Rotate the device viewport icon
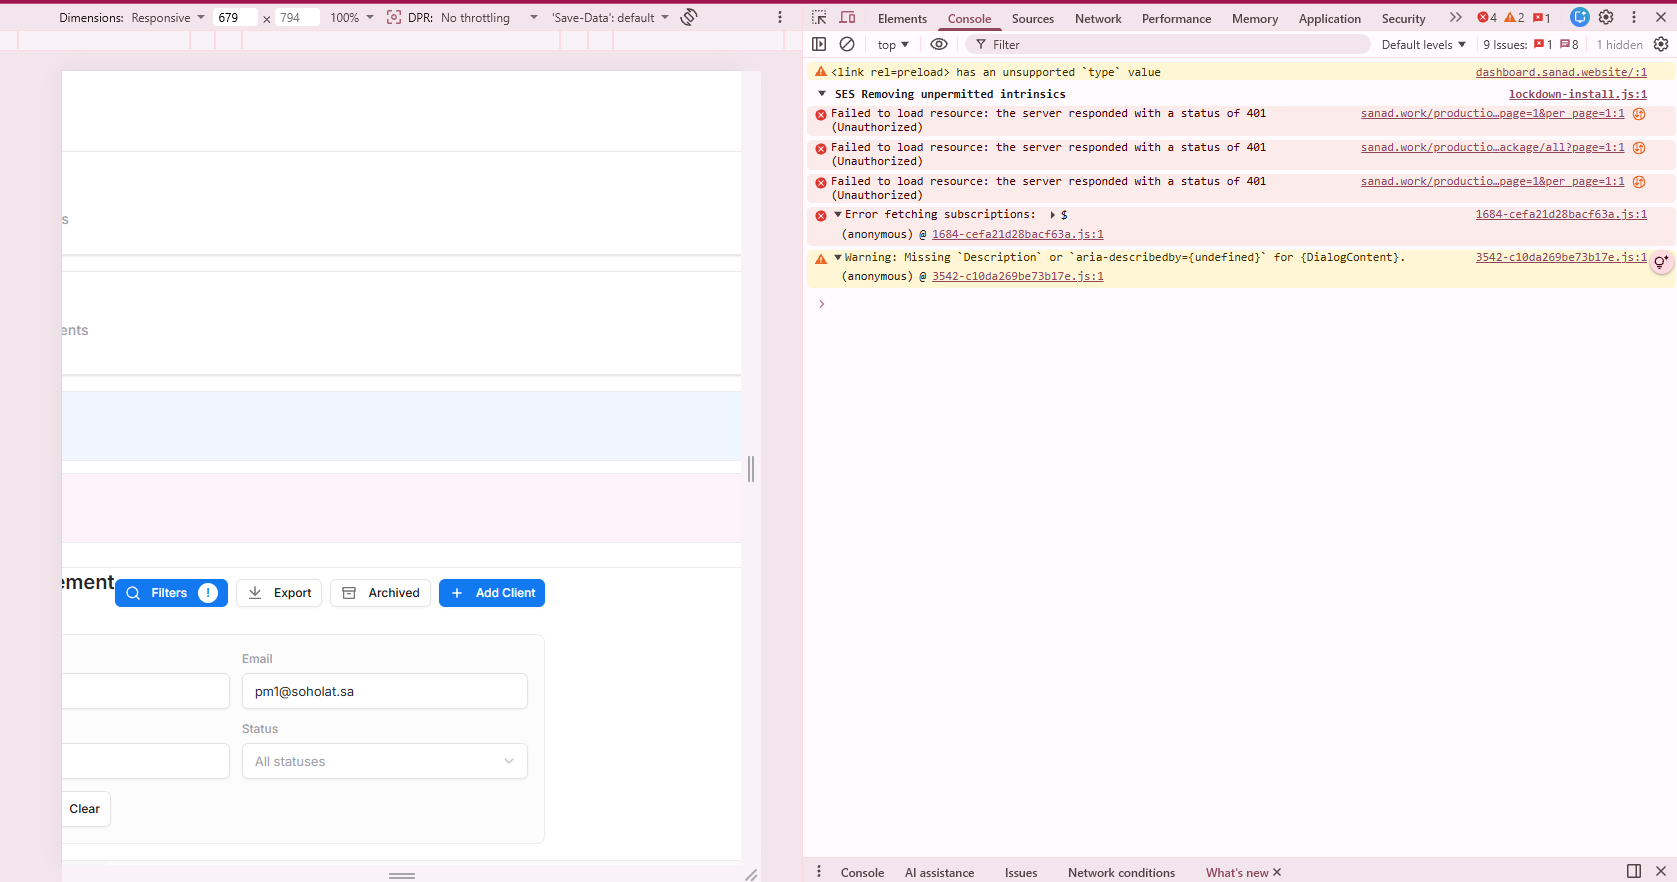 (x=689, y=17)
